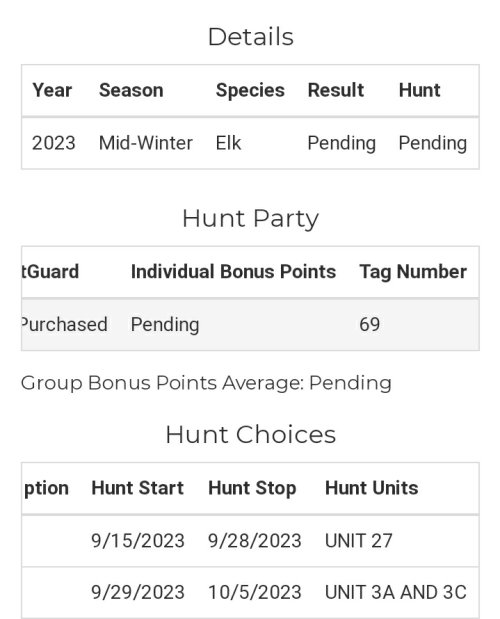
Task: Click the Hunt Units column header
Action: pyautogui.click(x=371, y=488)
